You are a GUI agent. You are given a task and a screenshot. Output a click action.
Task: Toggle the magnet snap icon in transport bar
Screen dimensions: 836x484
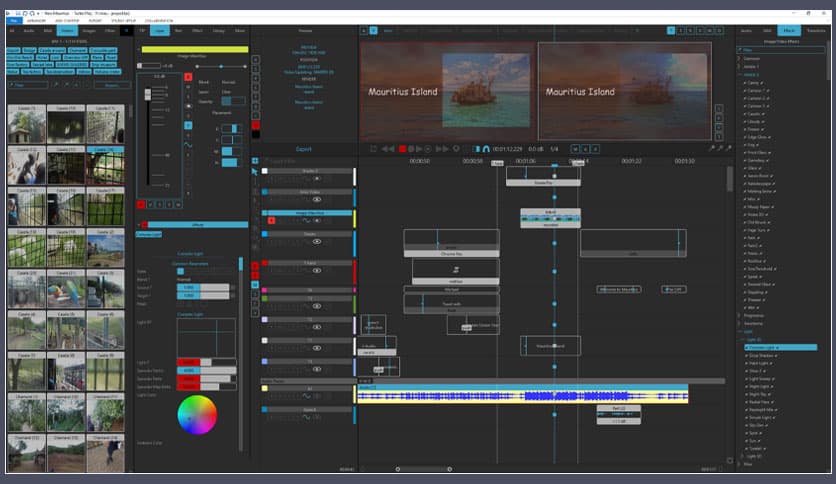(485, 149)
